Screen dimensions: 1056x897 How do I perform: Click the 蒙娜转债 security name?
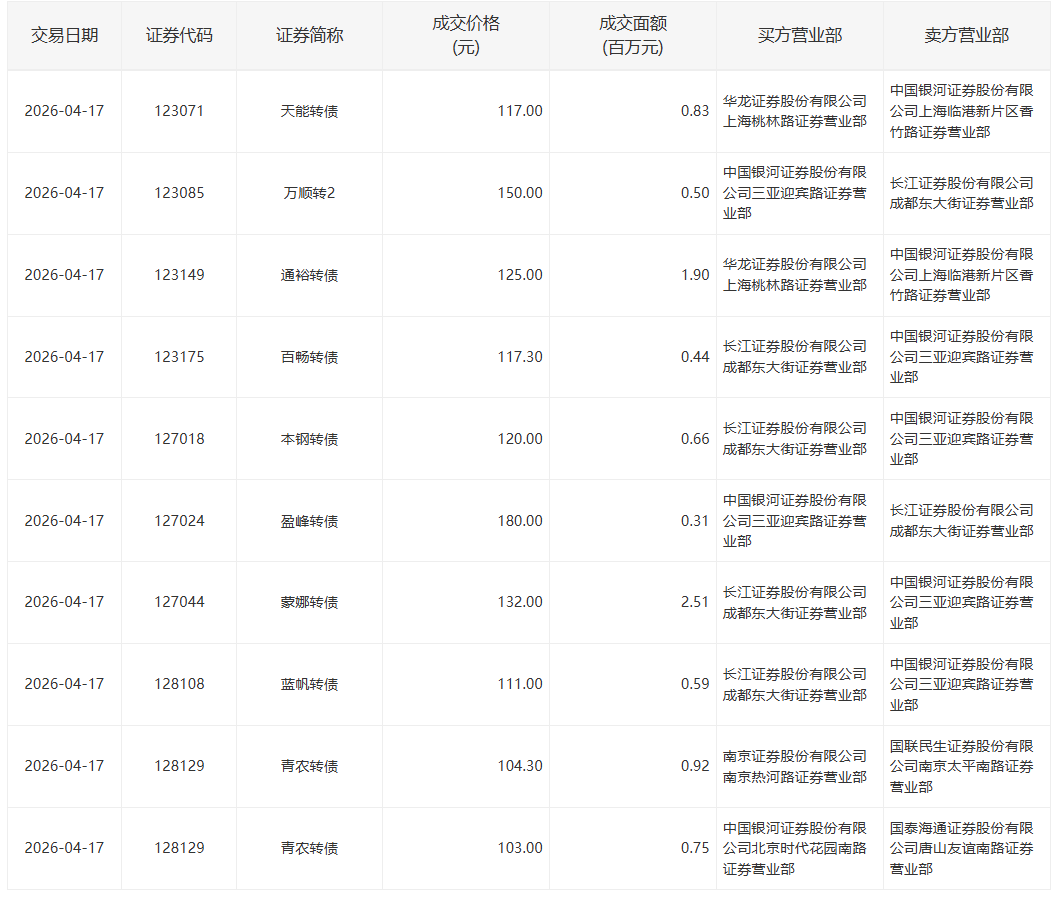point(309,602)
